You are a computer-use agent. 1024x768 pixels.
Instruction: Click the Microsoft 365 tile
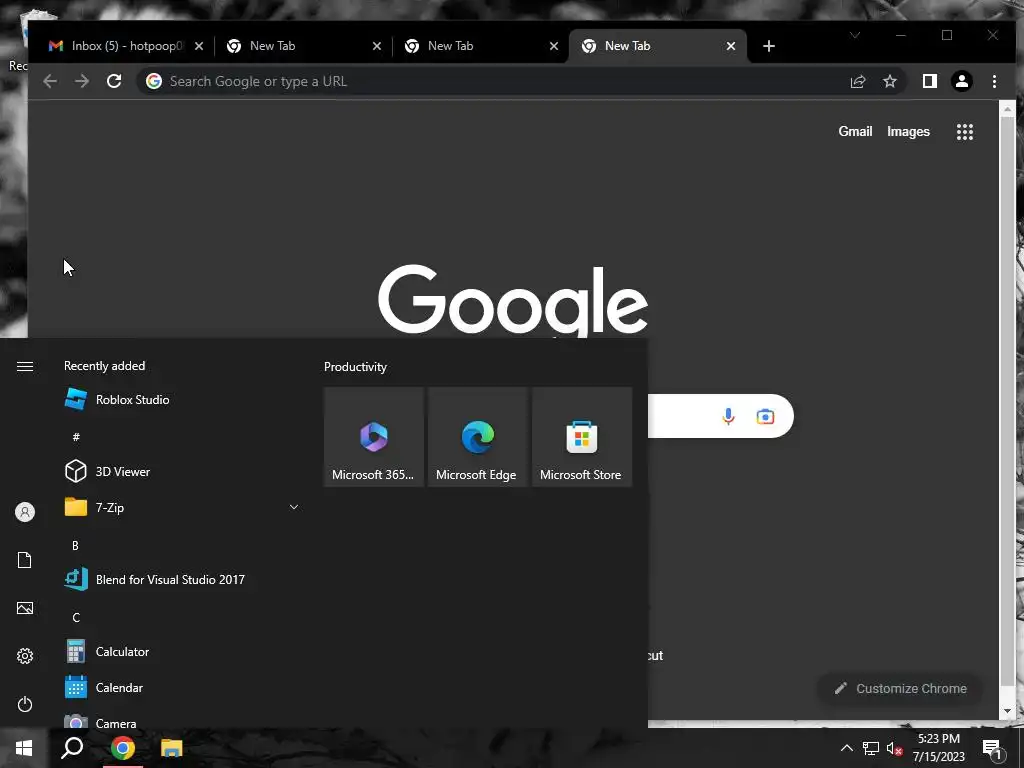[x=374, y=437]
